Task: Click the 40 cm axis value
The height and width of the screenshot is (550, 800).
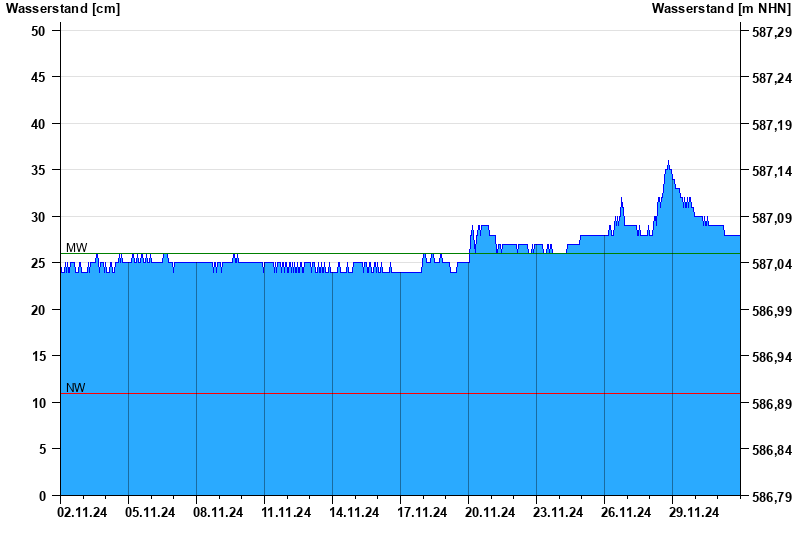Action: tap(38, 124)
